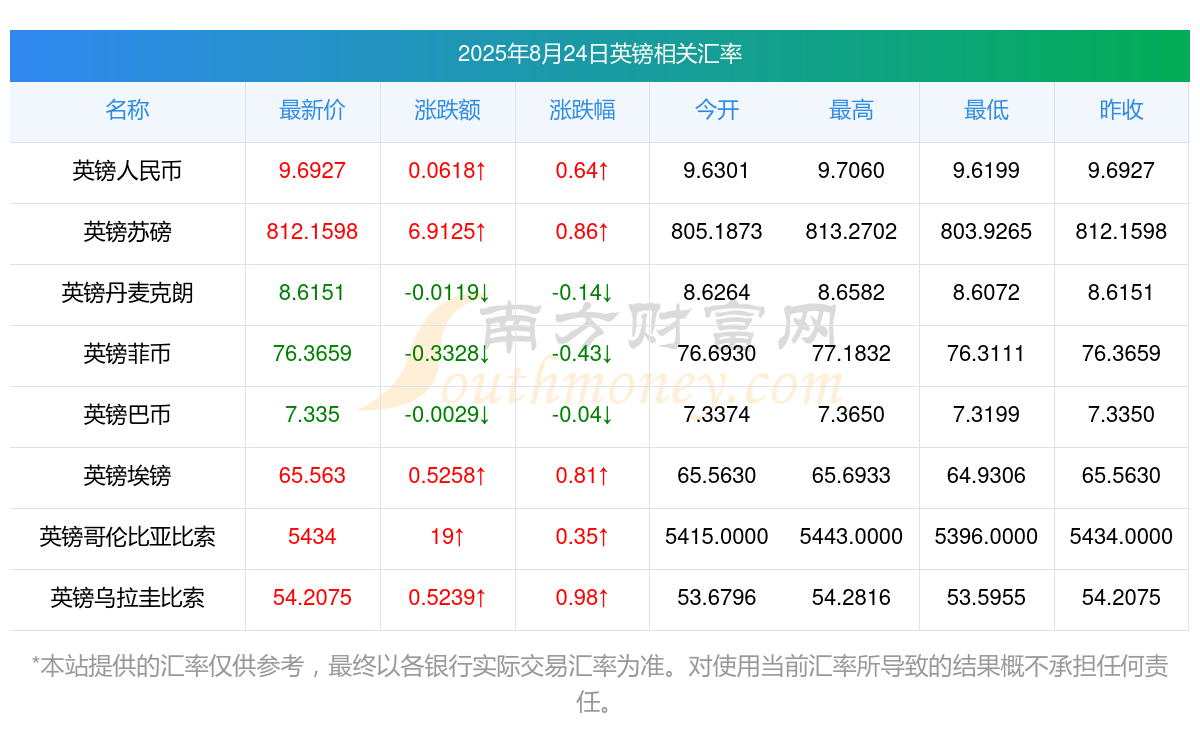Click the "英镑埃镑" row name

tap(127, 476)
